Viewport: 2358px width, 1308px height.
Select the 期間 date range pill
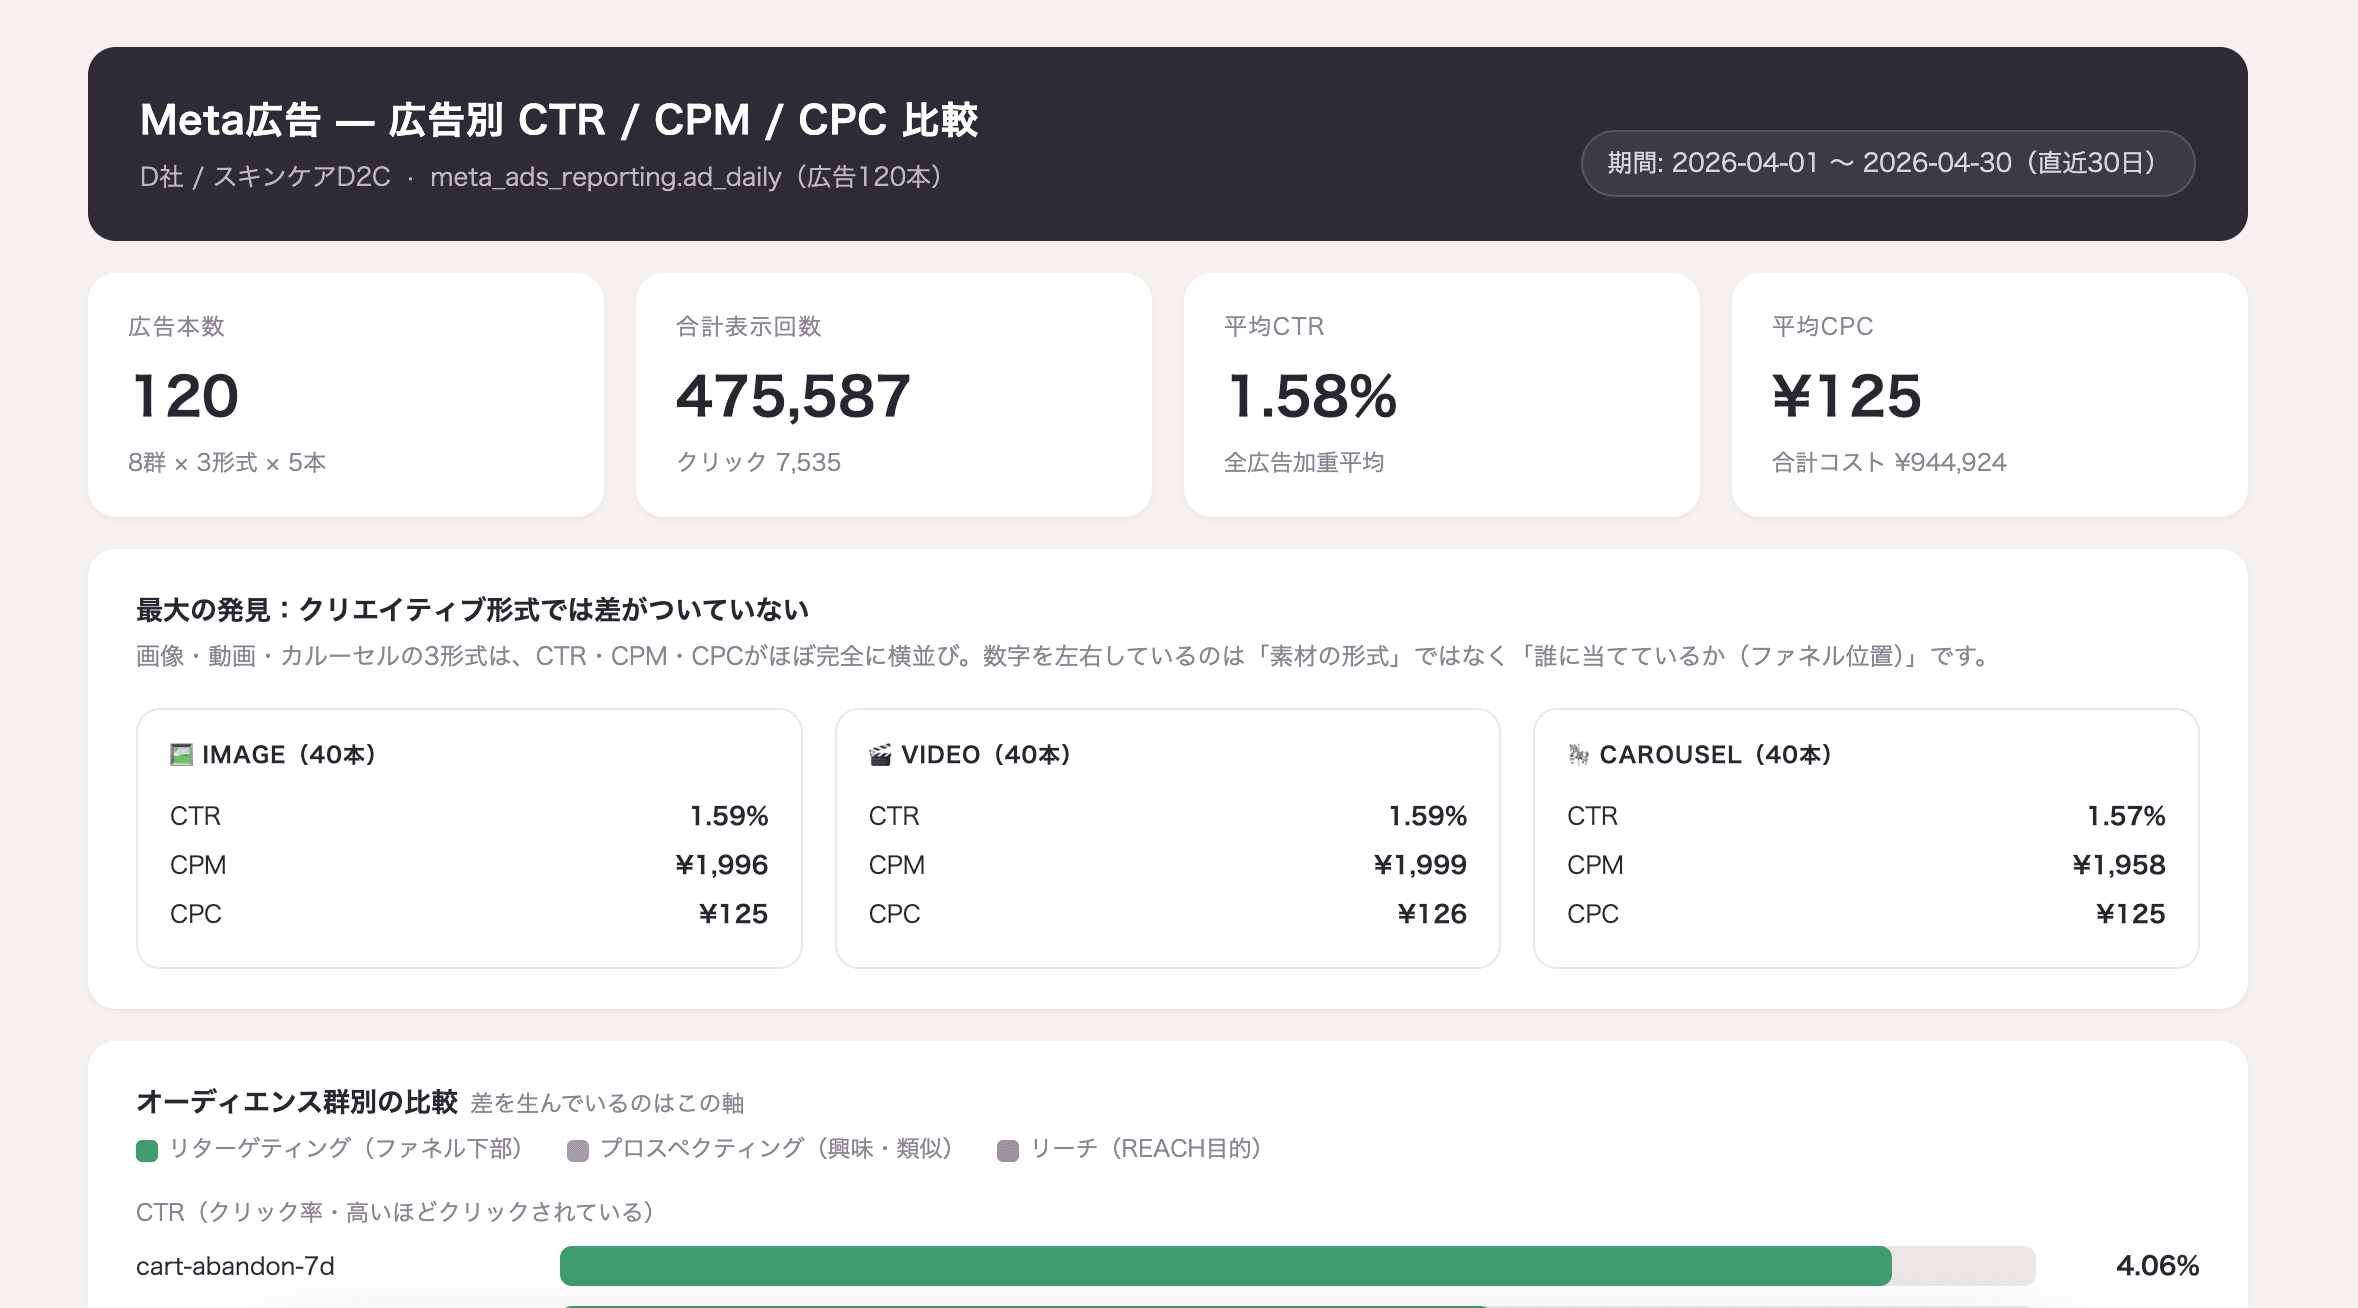tap(1888, 163)
